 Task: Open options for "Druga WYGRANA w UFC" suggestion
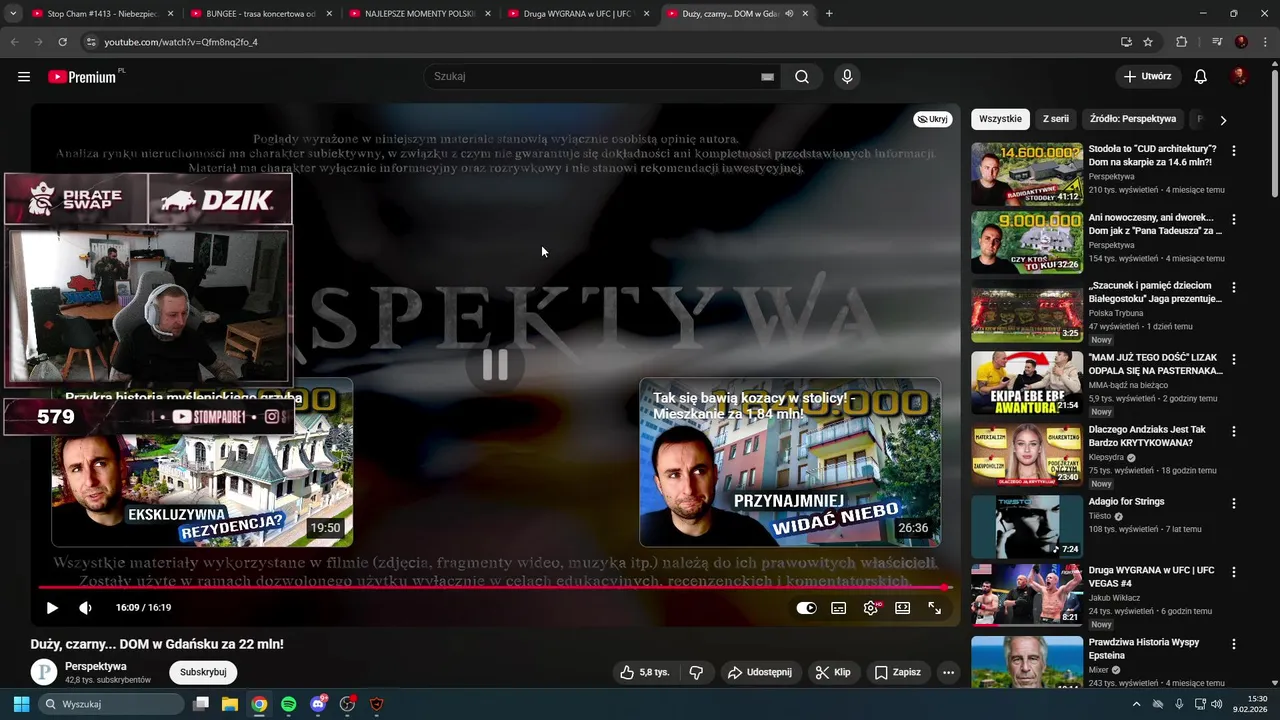click(1233, 572)
